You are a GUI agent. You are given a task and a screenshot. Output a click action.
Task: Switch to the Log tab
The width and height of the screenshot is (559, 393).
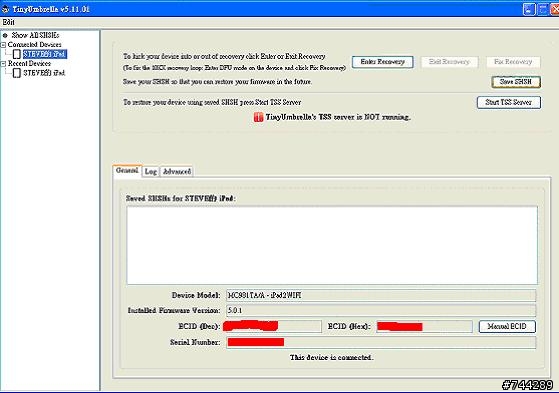pyautogui.click(x=150, y=172)
